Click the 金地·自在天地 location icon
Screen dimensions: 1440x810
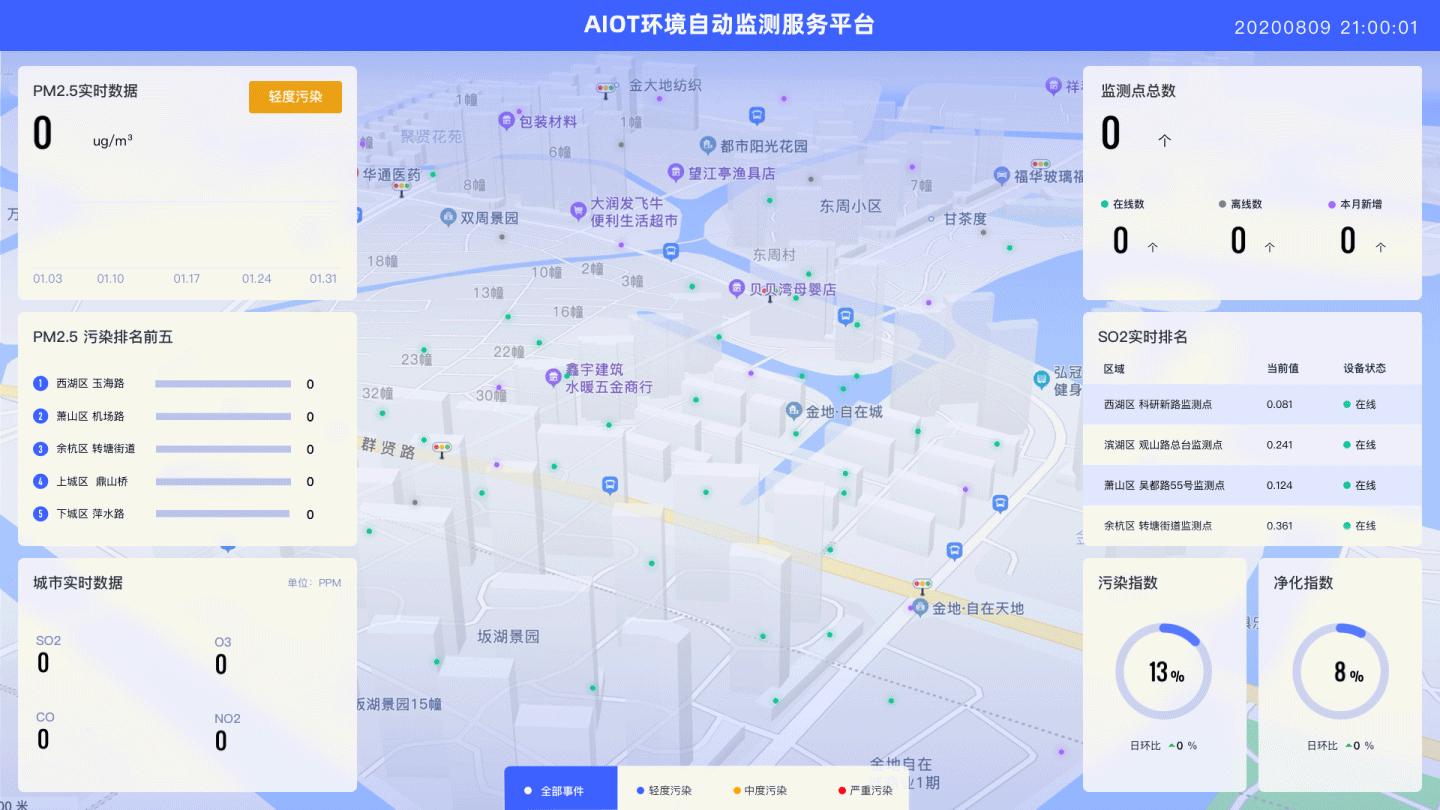921,607
